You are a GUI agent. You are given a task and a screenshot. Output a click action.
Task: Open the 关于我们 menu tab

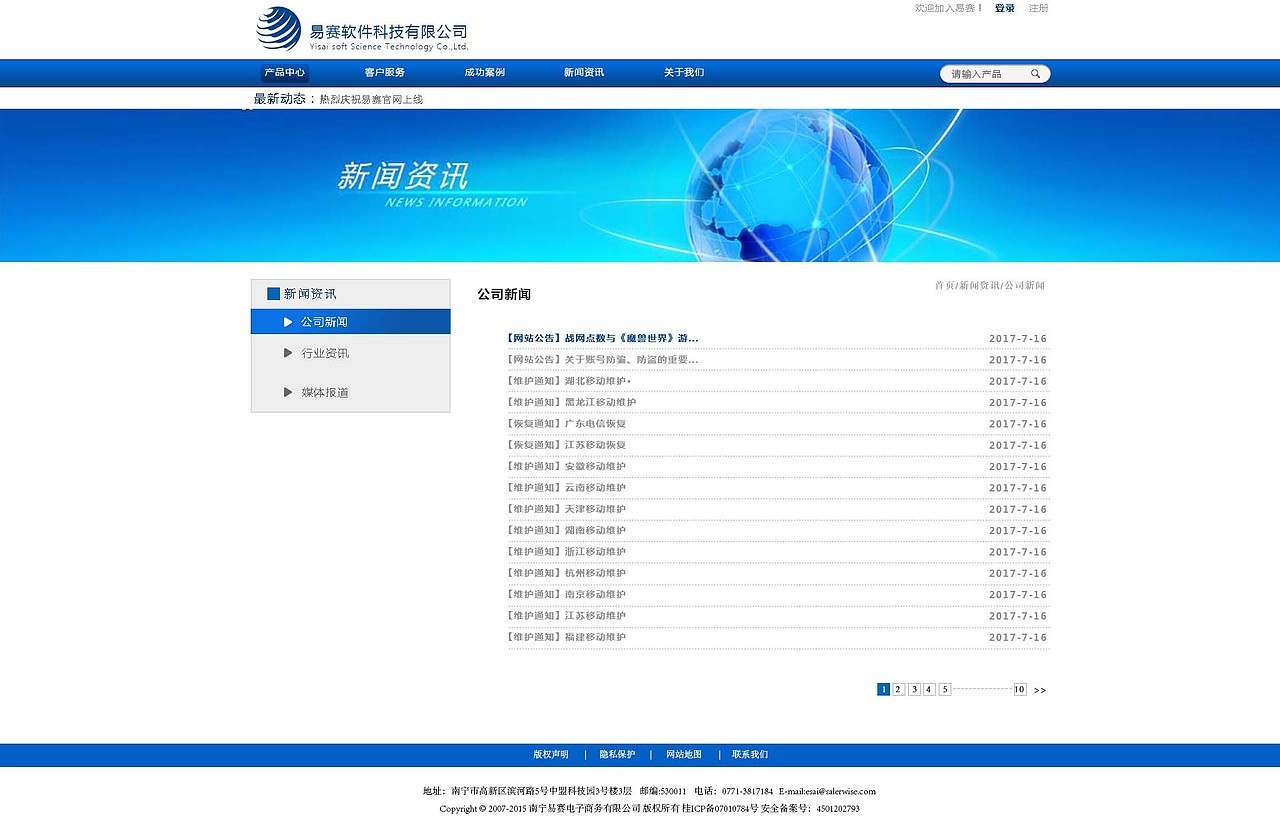point(684,72)
